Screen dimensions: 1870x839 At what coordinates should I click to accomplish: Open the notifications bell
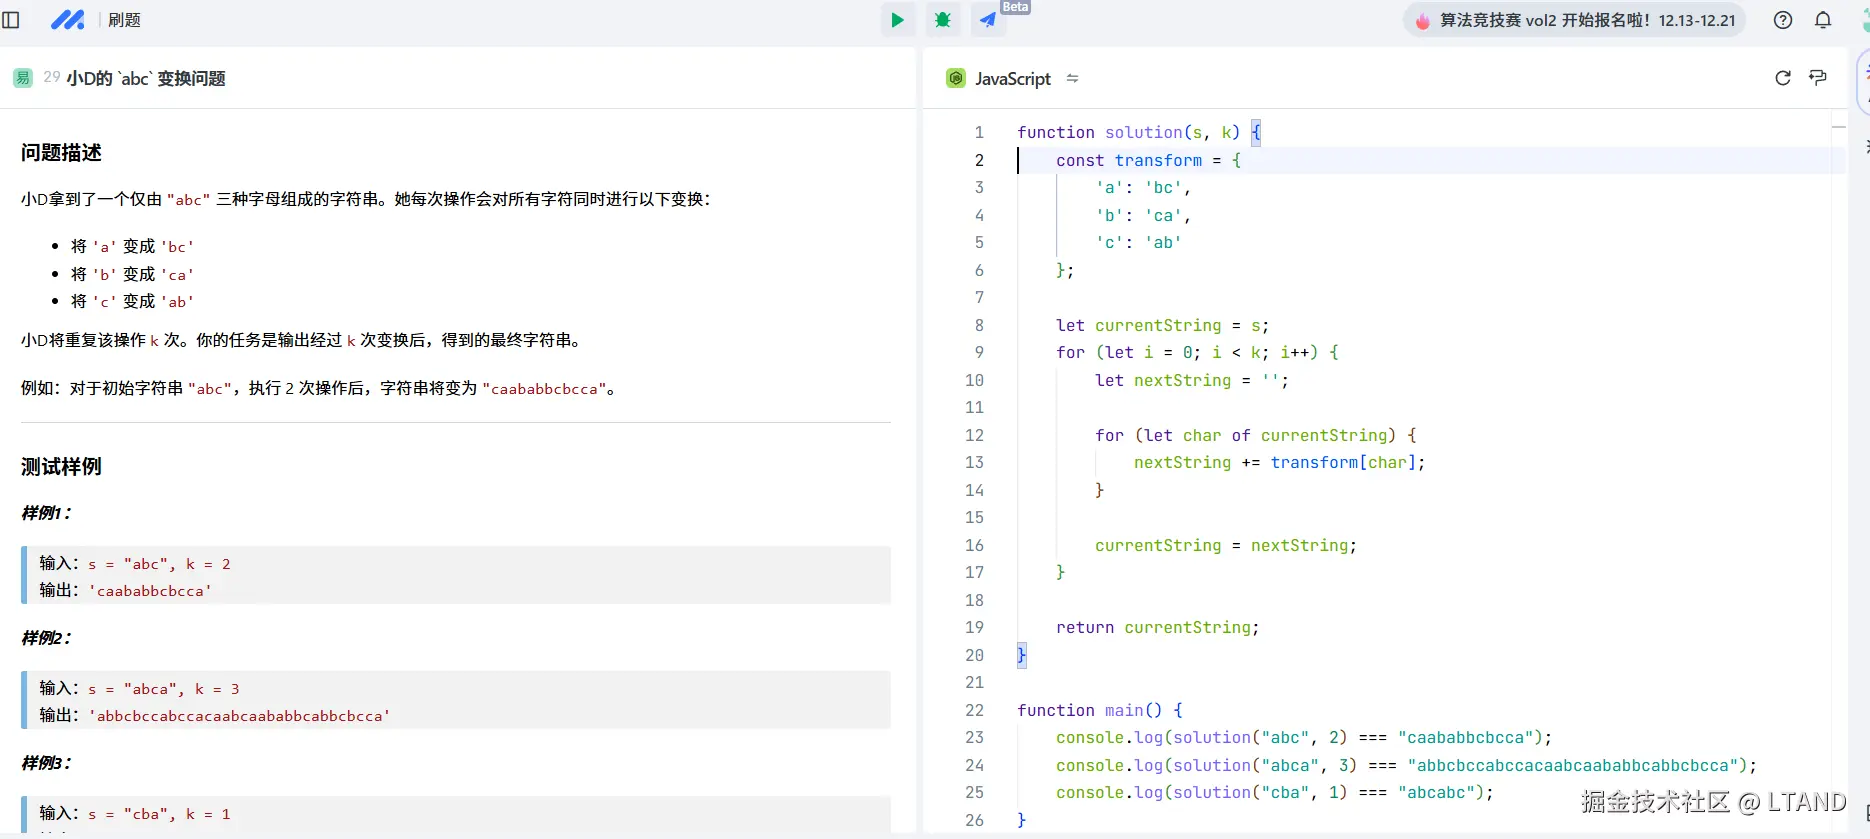coord(1823,20)
